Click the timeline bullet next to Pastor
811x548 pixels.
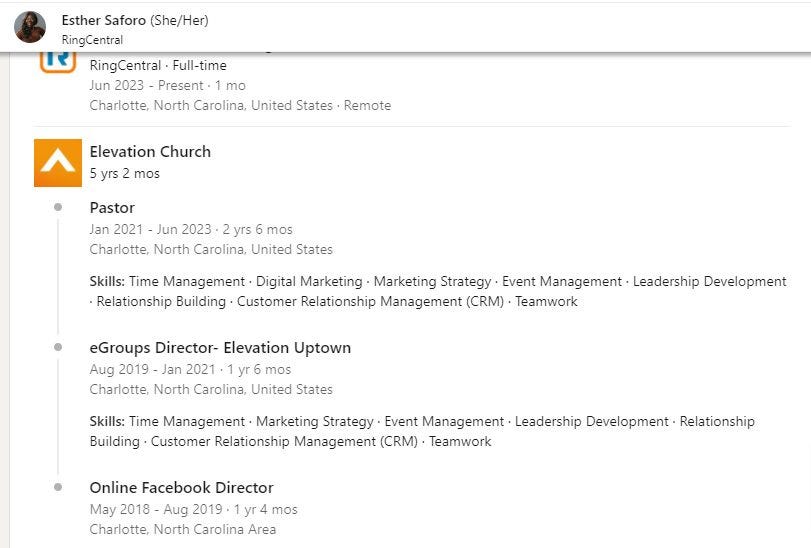[58, 207]
